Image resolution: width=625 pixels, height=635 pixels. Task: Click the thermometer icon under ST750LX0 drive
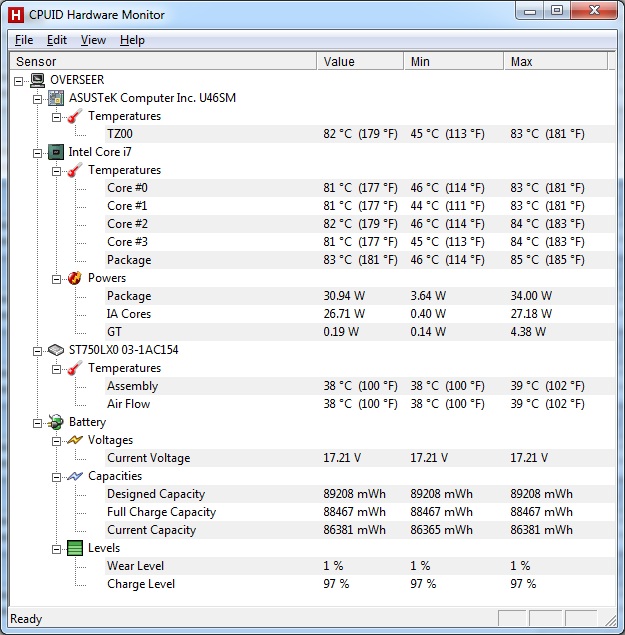tap(75, 368)
